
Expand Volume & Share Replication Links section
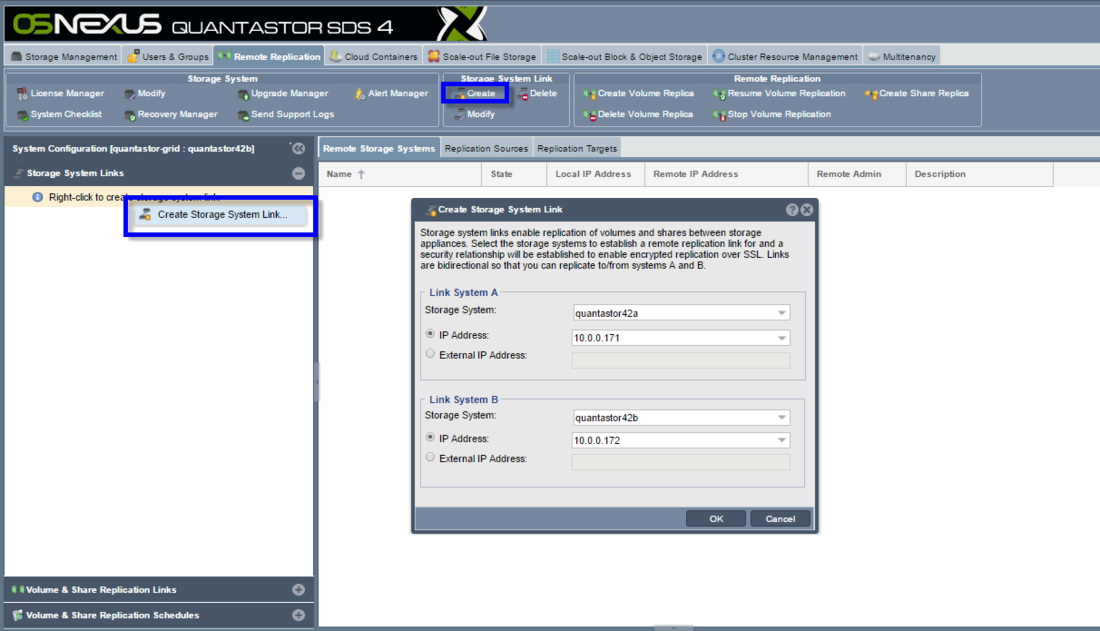(298, 590)
